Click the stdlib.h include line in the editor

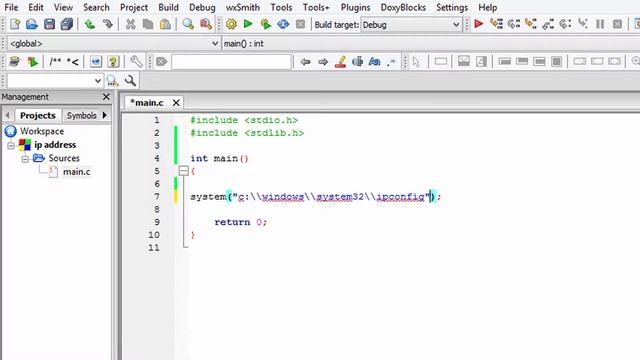pyautogui.click(x=247, y=133)
